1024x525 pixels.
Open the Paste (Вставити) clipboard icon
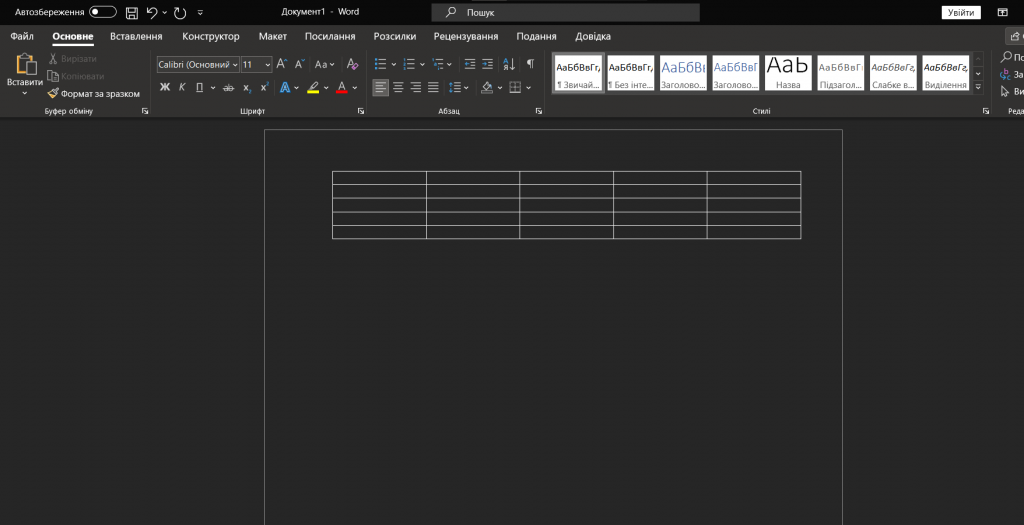click(x=25, y=65)
